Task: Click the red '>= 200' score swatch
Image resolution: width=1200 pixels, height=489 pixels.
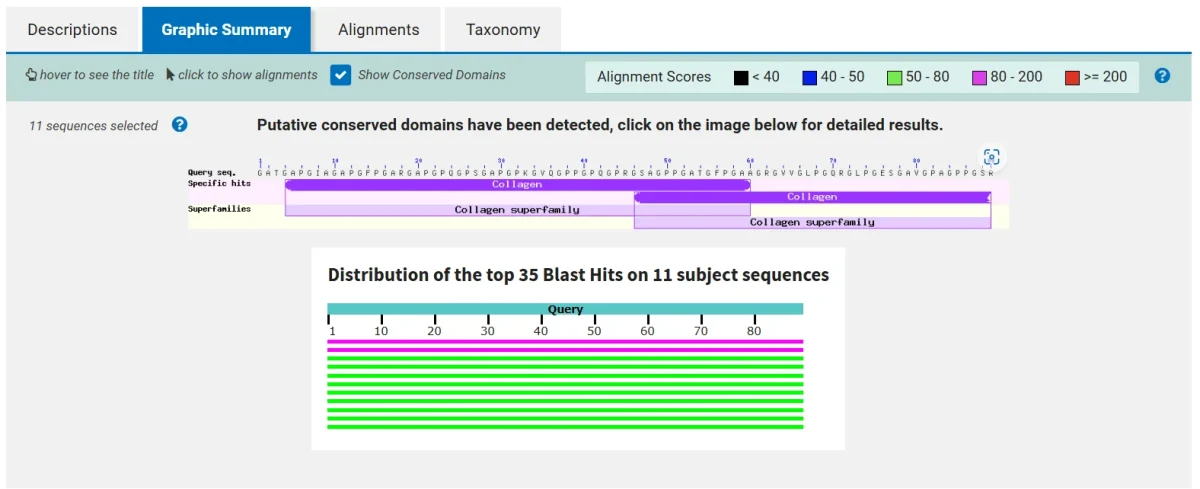Action: click(1072, 77)
